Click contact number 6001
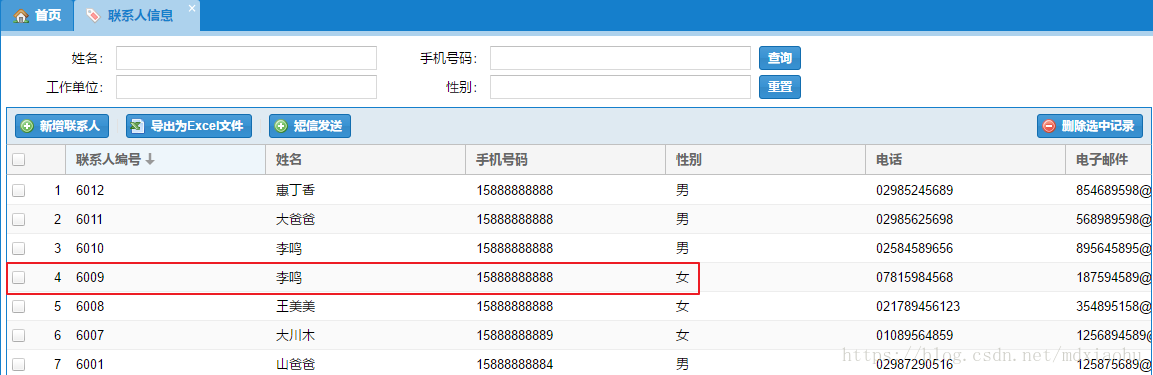The image size is (1153, 375). 90,364
